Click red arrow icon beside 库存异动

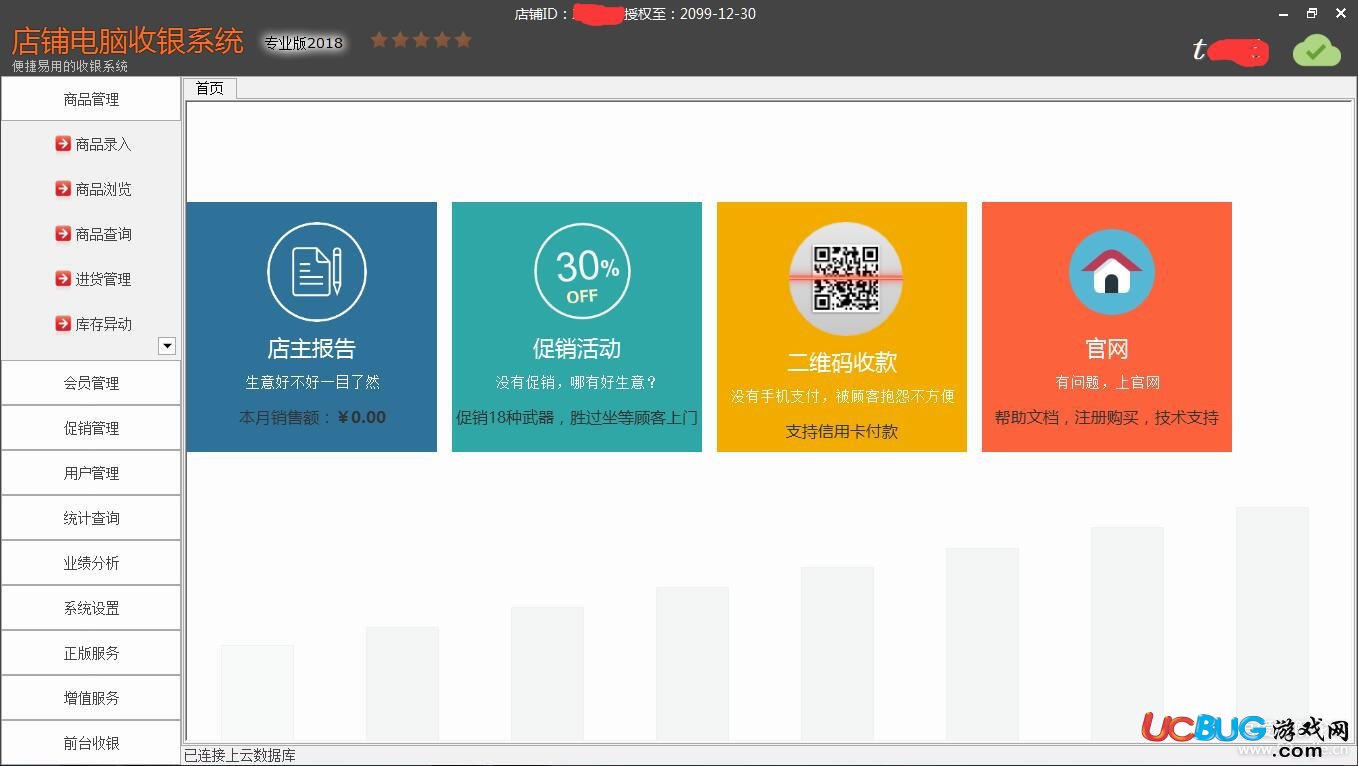(63, 324)
